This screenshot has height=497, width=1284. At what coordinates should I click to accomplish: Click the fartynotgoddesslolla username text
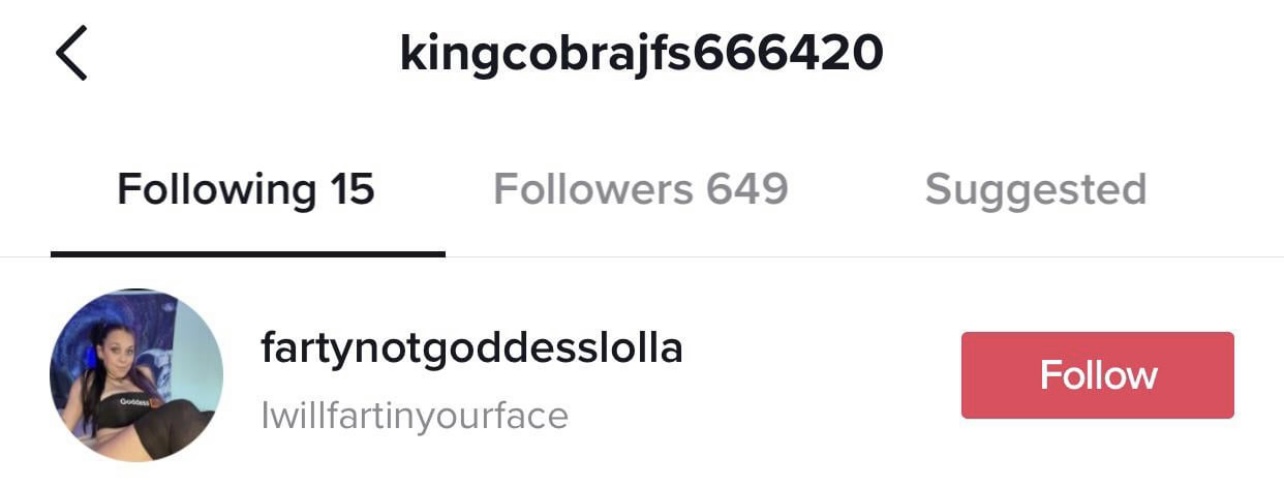click(471, 349)
